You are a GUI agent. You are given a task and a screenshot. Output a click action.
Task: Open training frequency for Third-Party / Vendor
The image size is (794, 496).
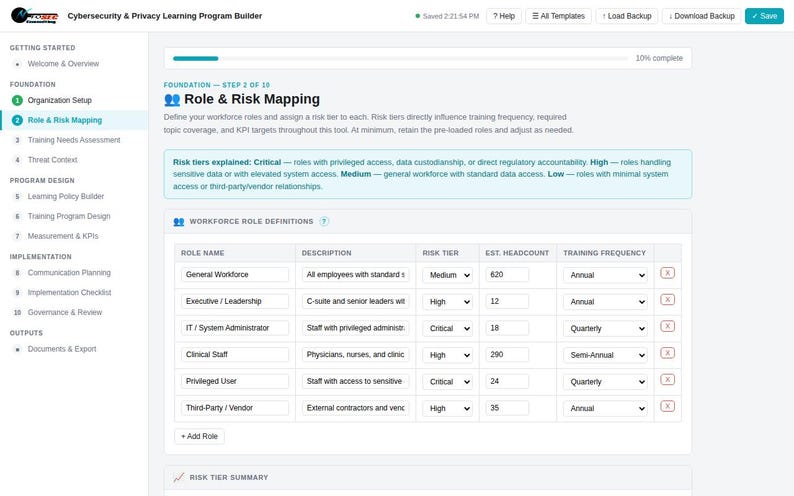pos(605,408)
